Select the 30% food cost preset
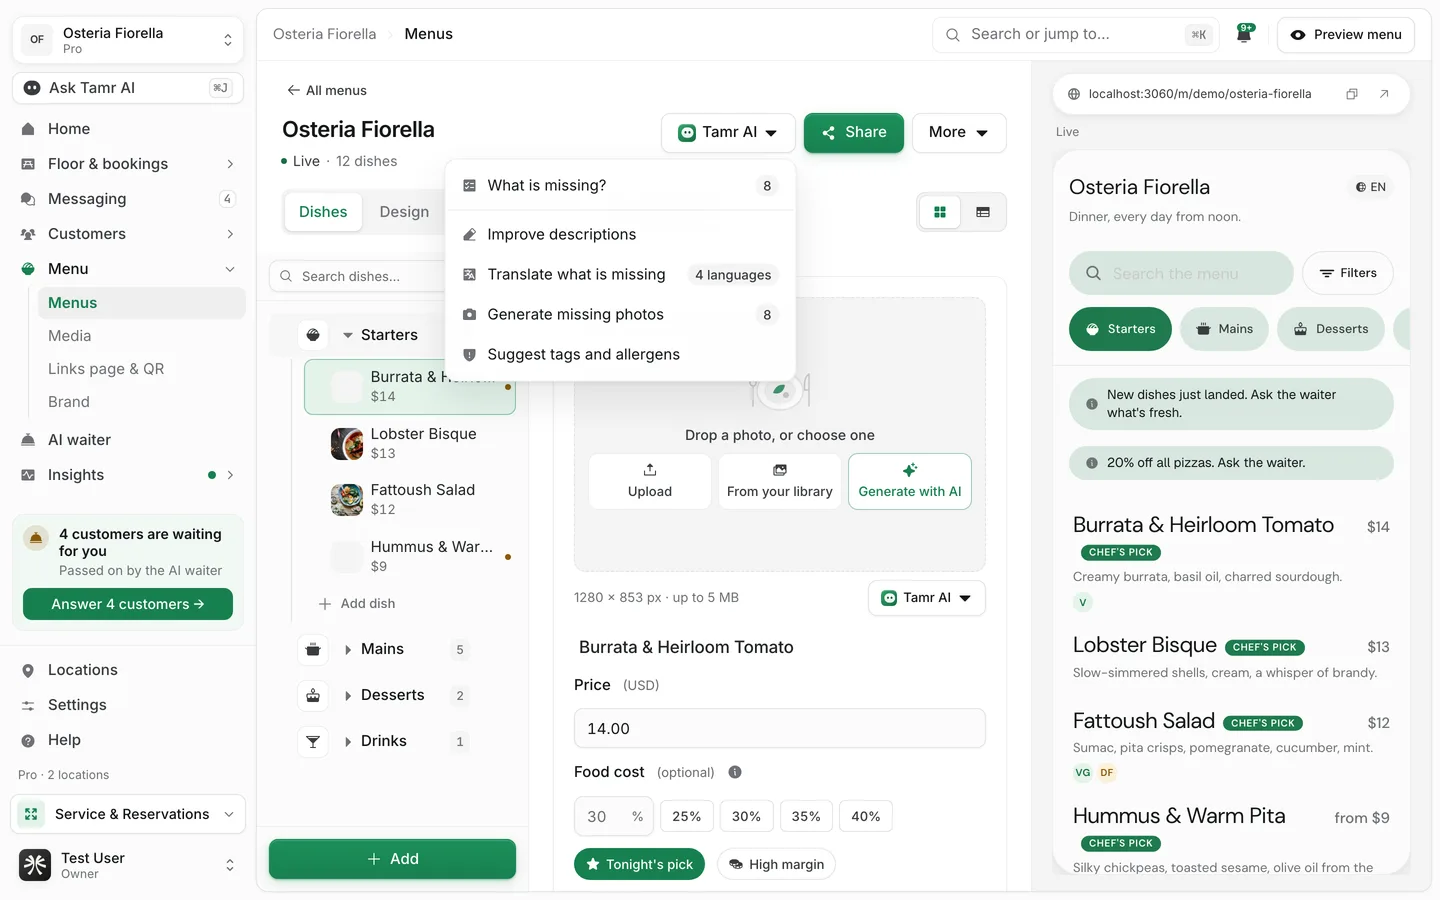Image resolution: width=1440 pixels, height=900 pixels. pos(746,816)
